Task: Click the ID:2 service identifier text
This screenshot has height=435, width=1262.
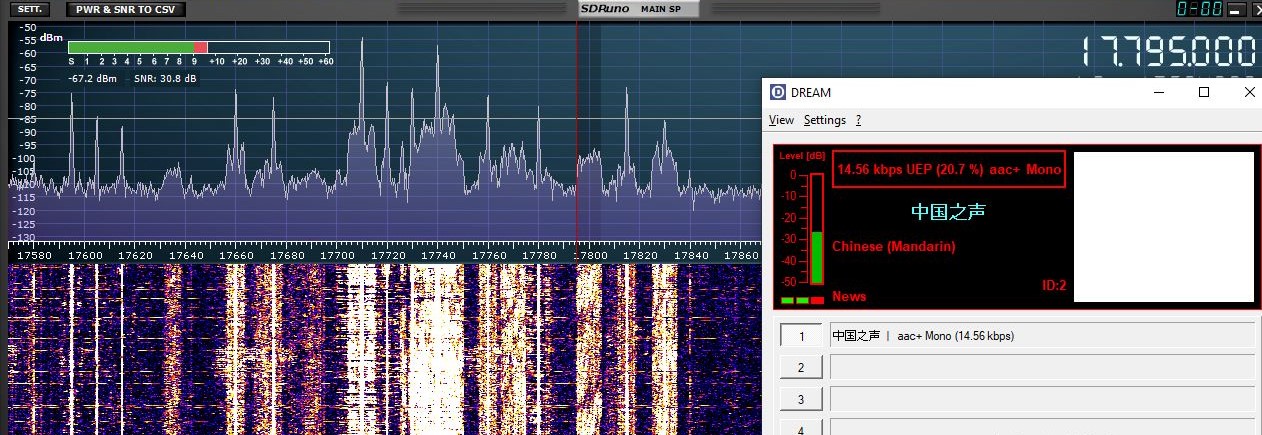Action: pyautogui.click(x=1054, y=286)
